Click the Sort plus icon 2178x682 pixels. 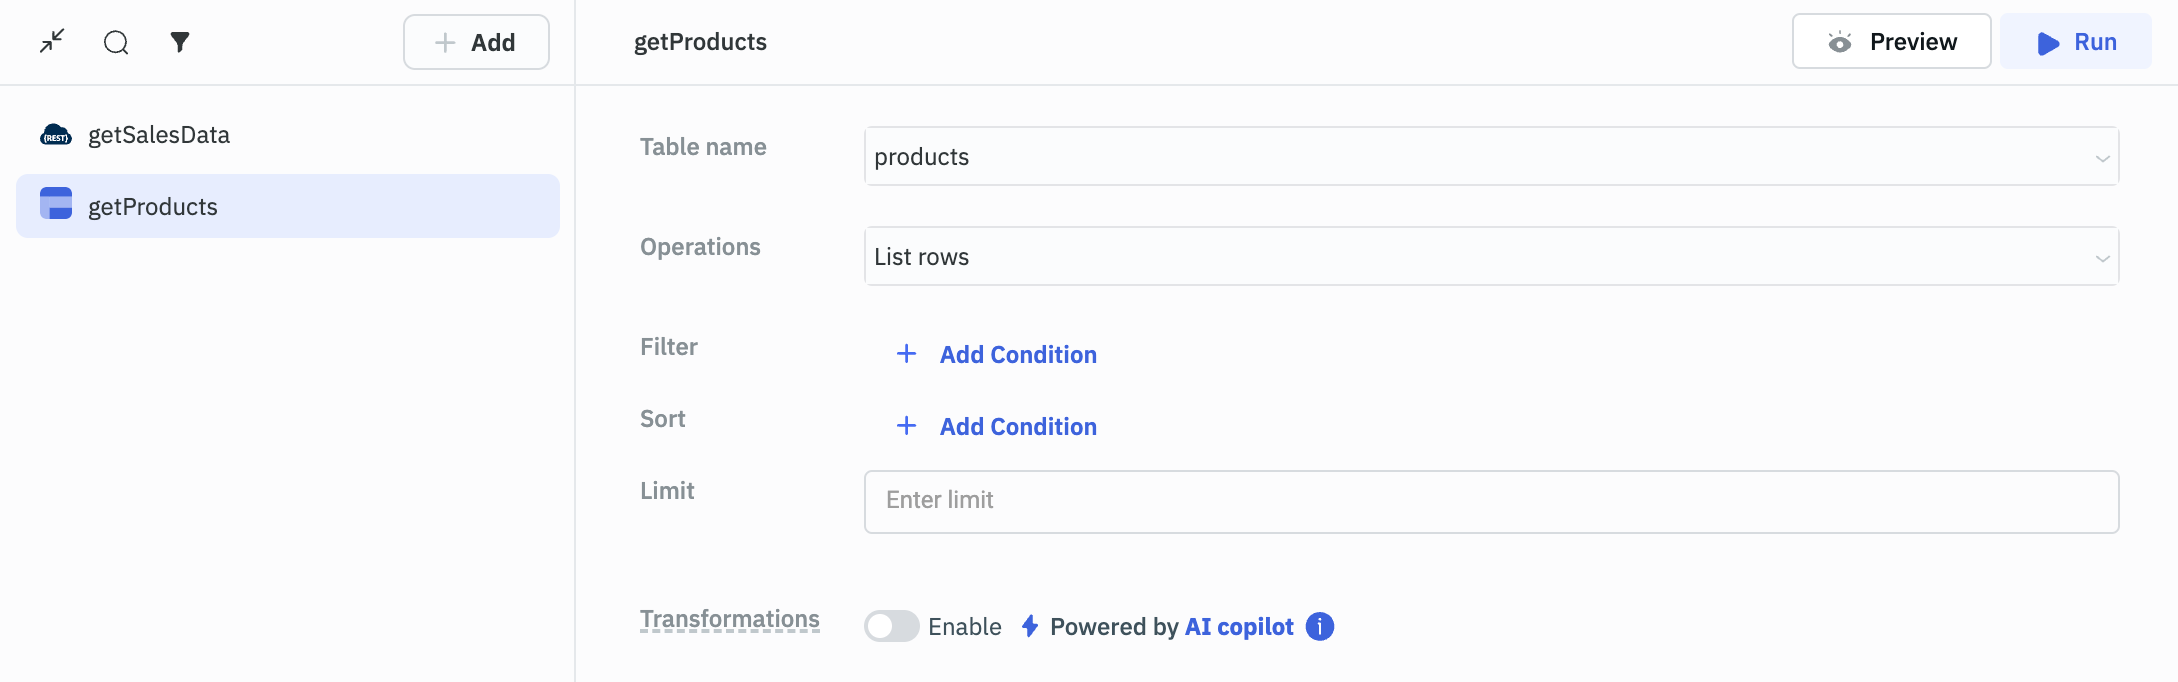(x=906, y=426)
